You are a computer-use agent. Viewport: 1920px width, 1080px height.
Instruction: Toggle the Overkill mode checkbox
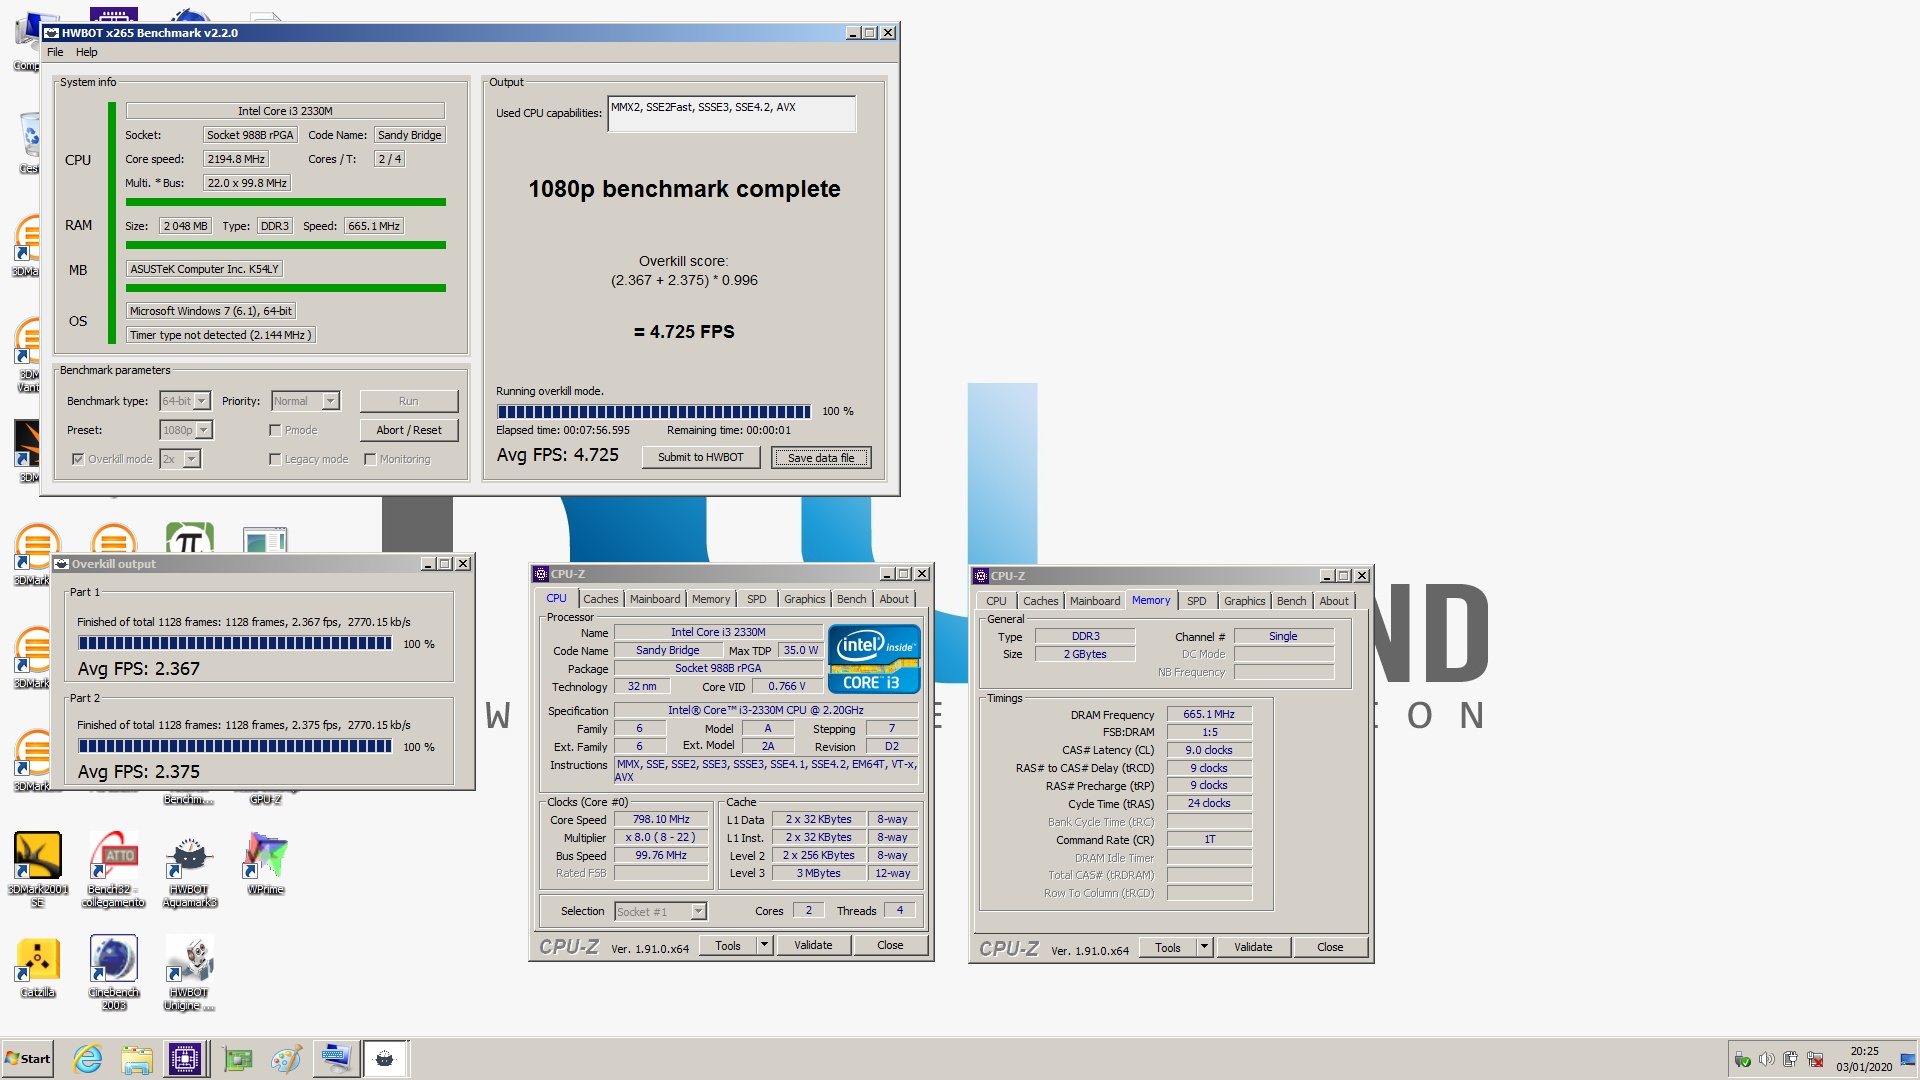[78, 459]
